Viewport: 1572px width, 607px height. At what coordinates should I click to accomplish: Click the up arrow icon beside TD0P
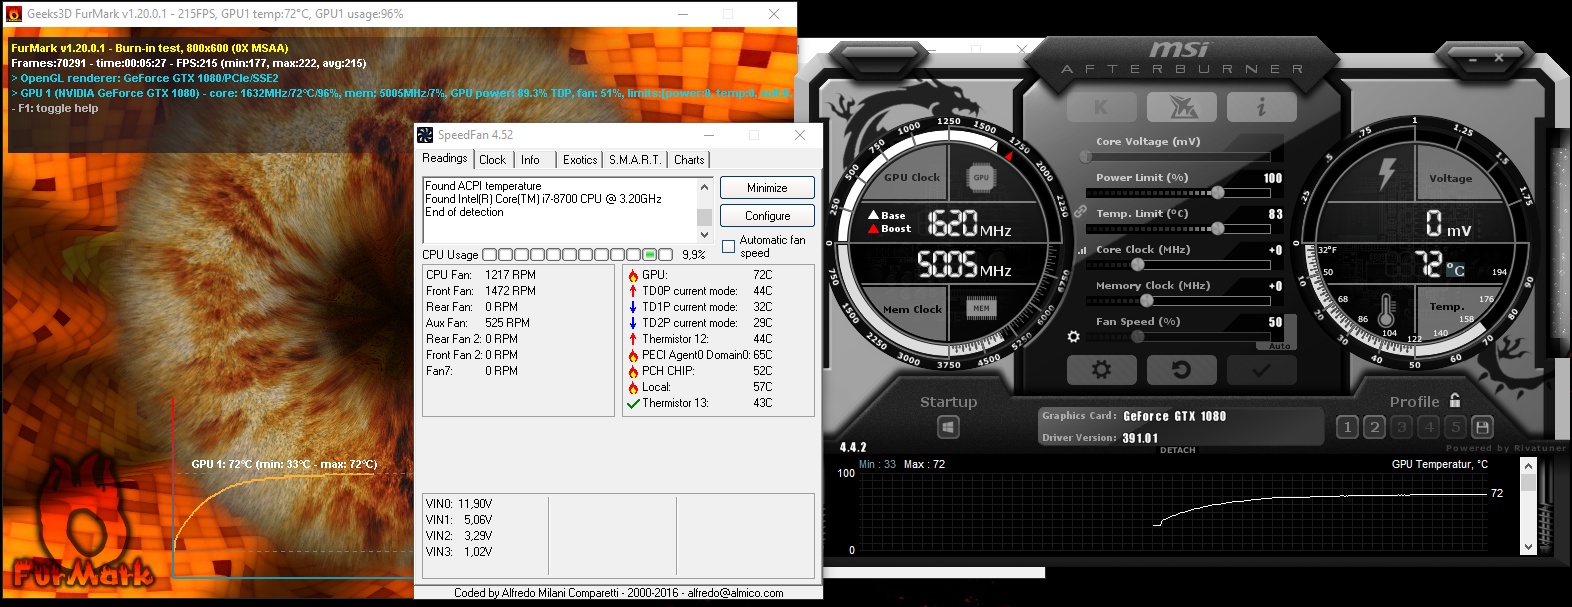633,291
